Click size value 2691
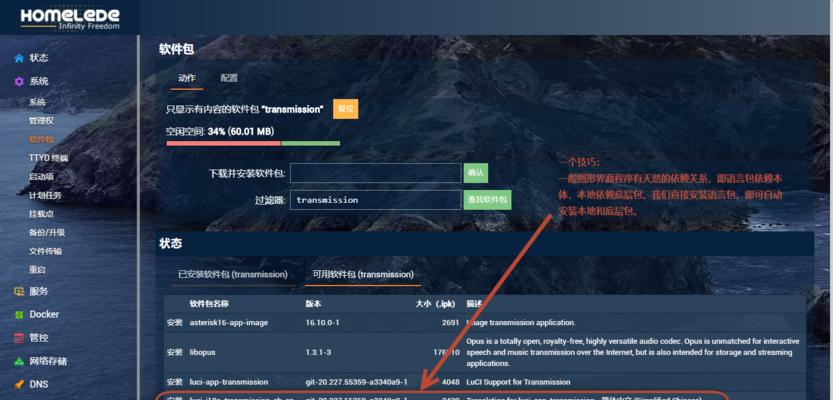 click(450, 322)
